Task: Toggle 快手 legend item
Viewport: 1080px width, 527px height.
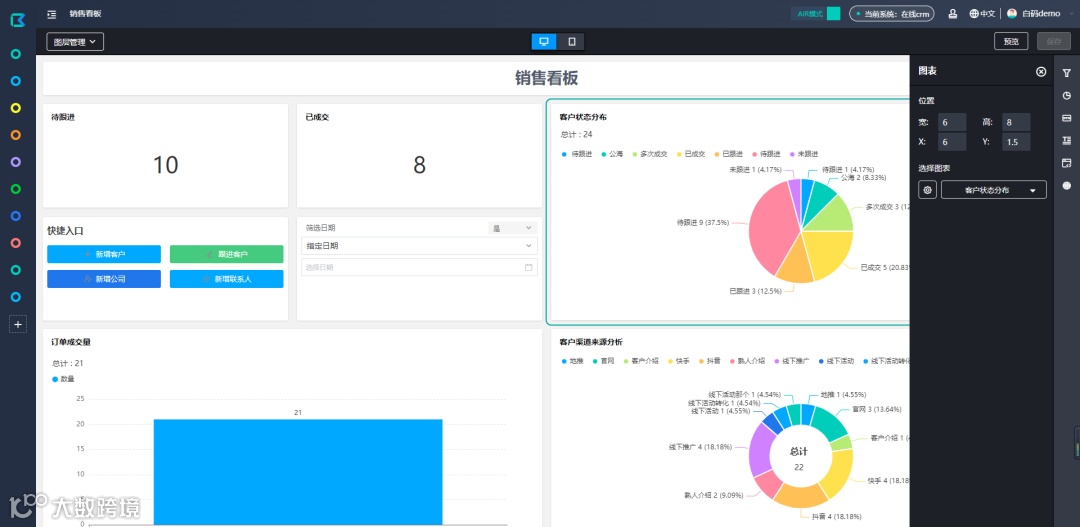Action: [x=678, y=361]
